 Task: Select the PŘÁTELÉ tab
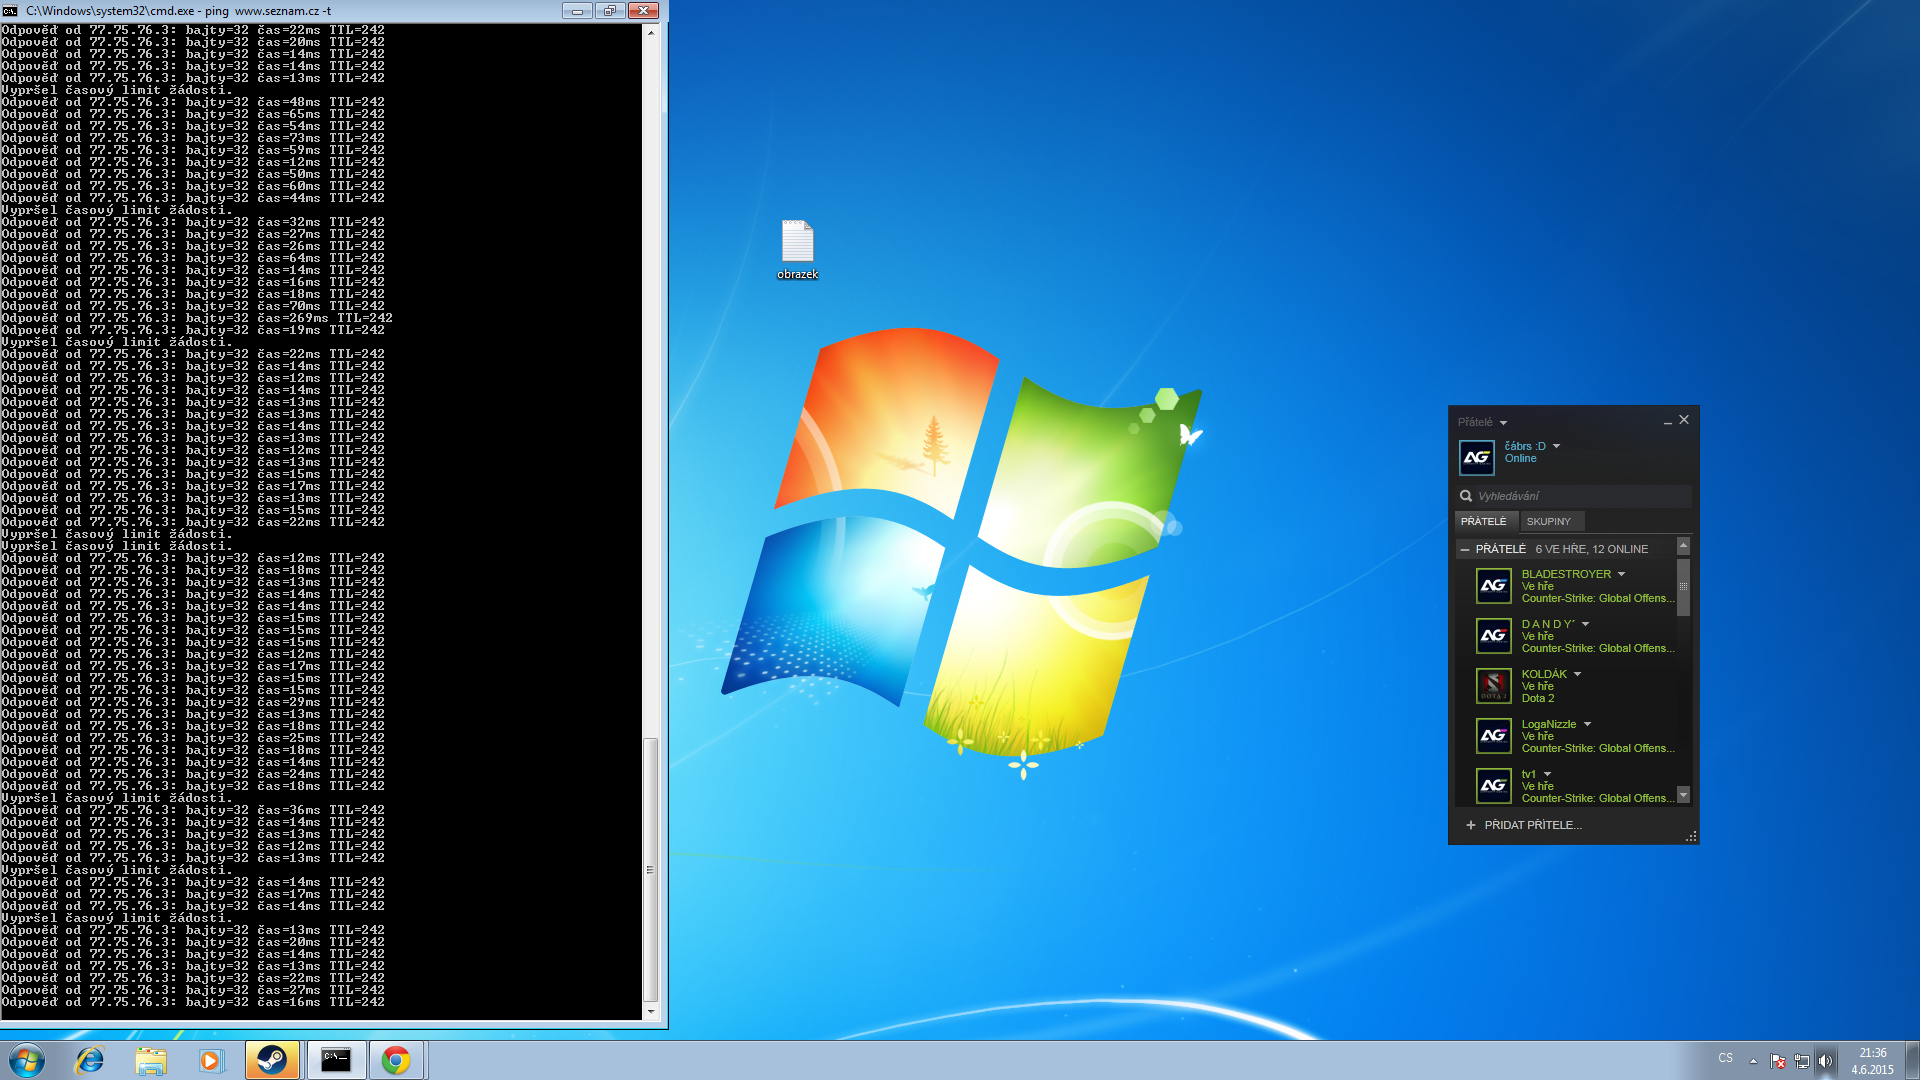click(1483, 521)
